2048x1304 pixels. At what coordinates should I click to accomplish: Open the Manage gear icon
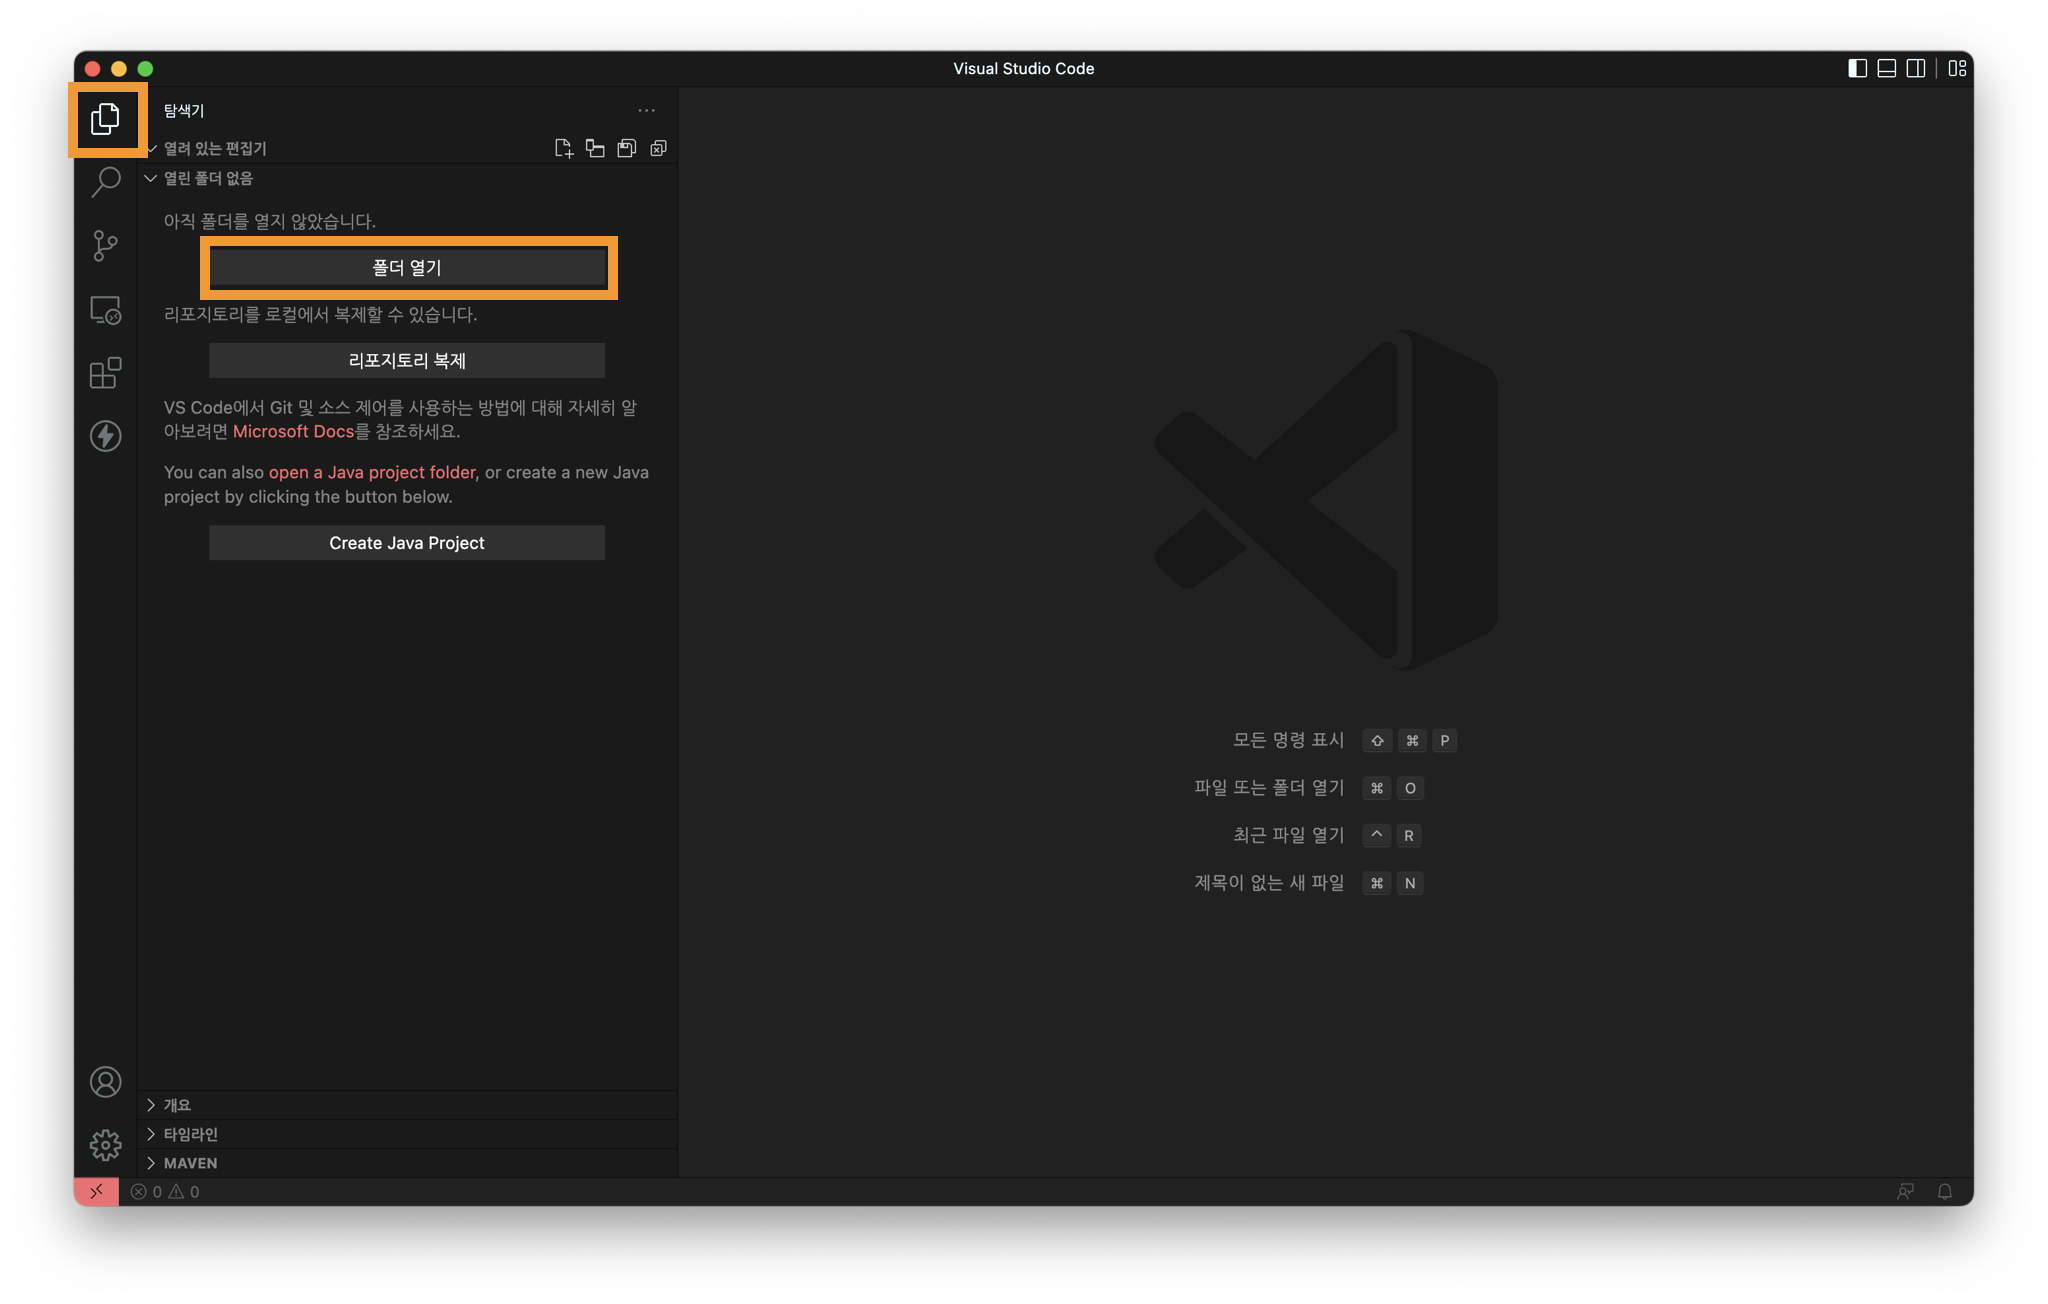click(x=105, y=1145)
